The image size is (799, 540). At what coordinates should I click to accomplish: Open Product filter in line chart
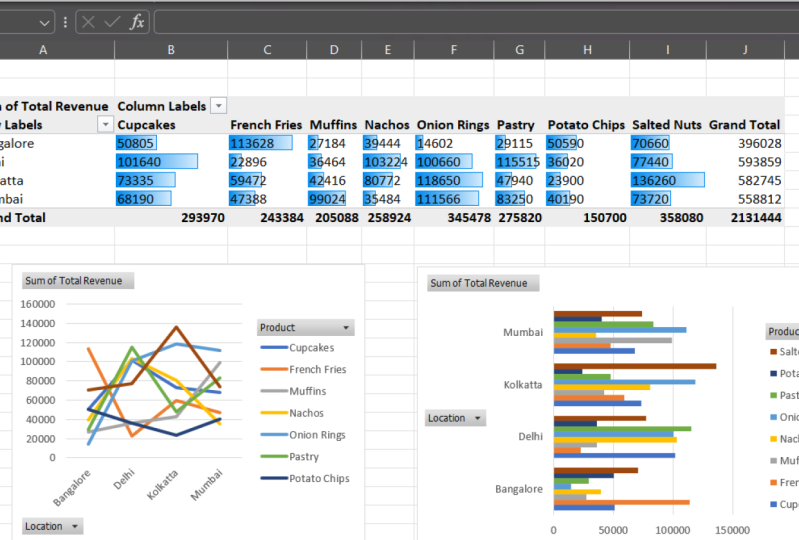[305, 327]
